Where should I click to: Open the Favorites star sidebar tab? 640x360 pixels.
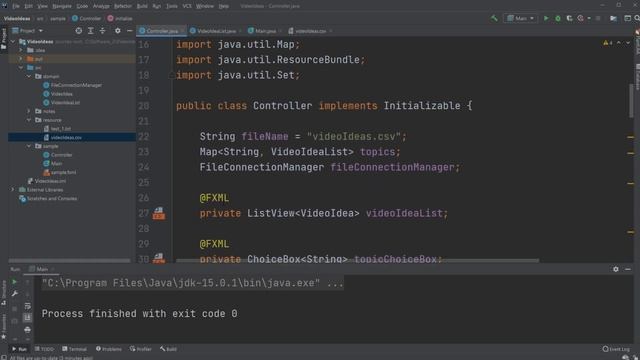click(4, 327)
